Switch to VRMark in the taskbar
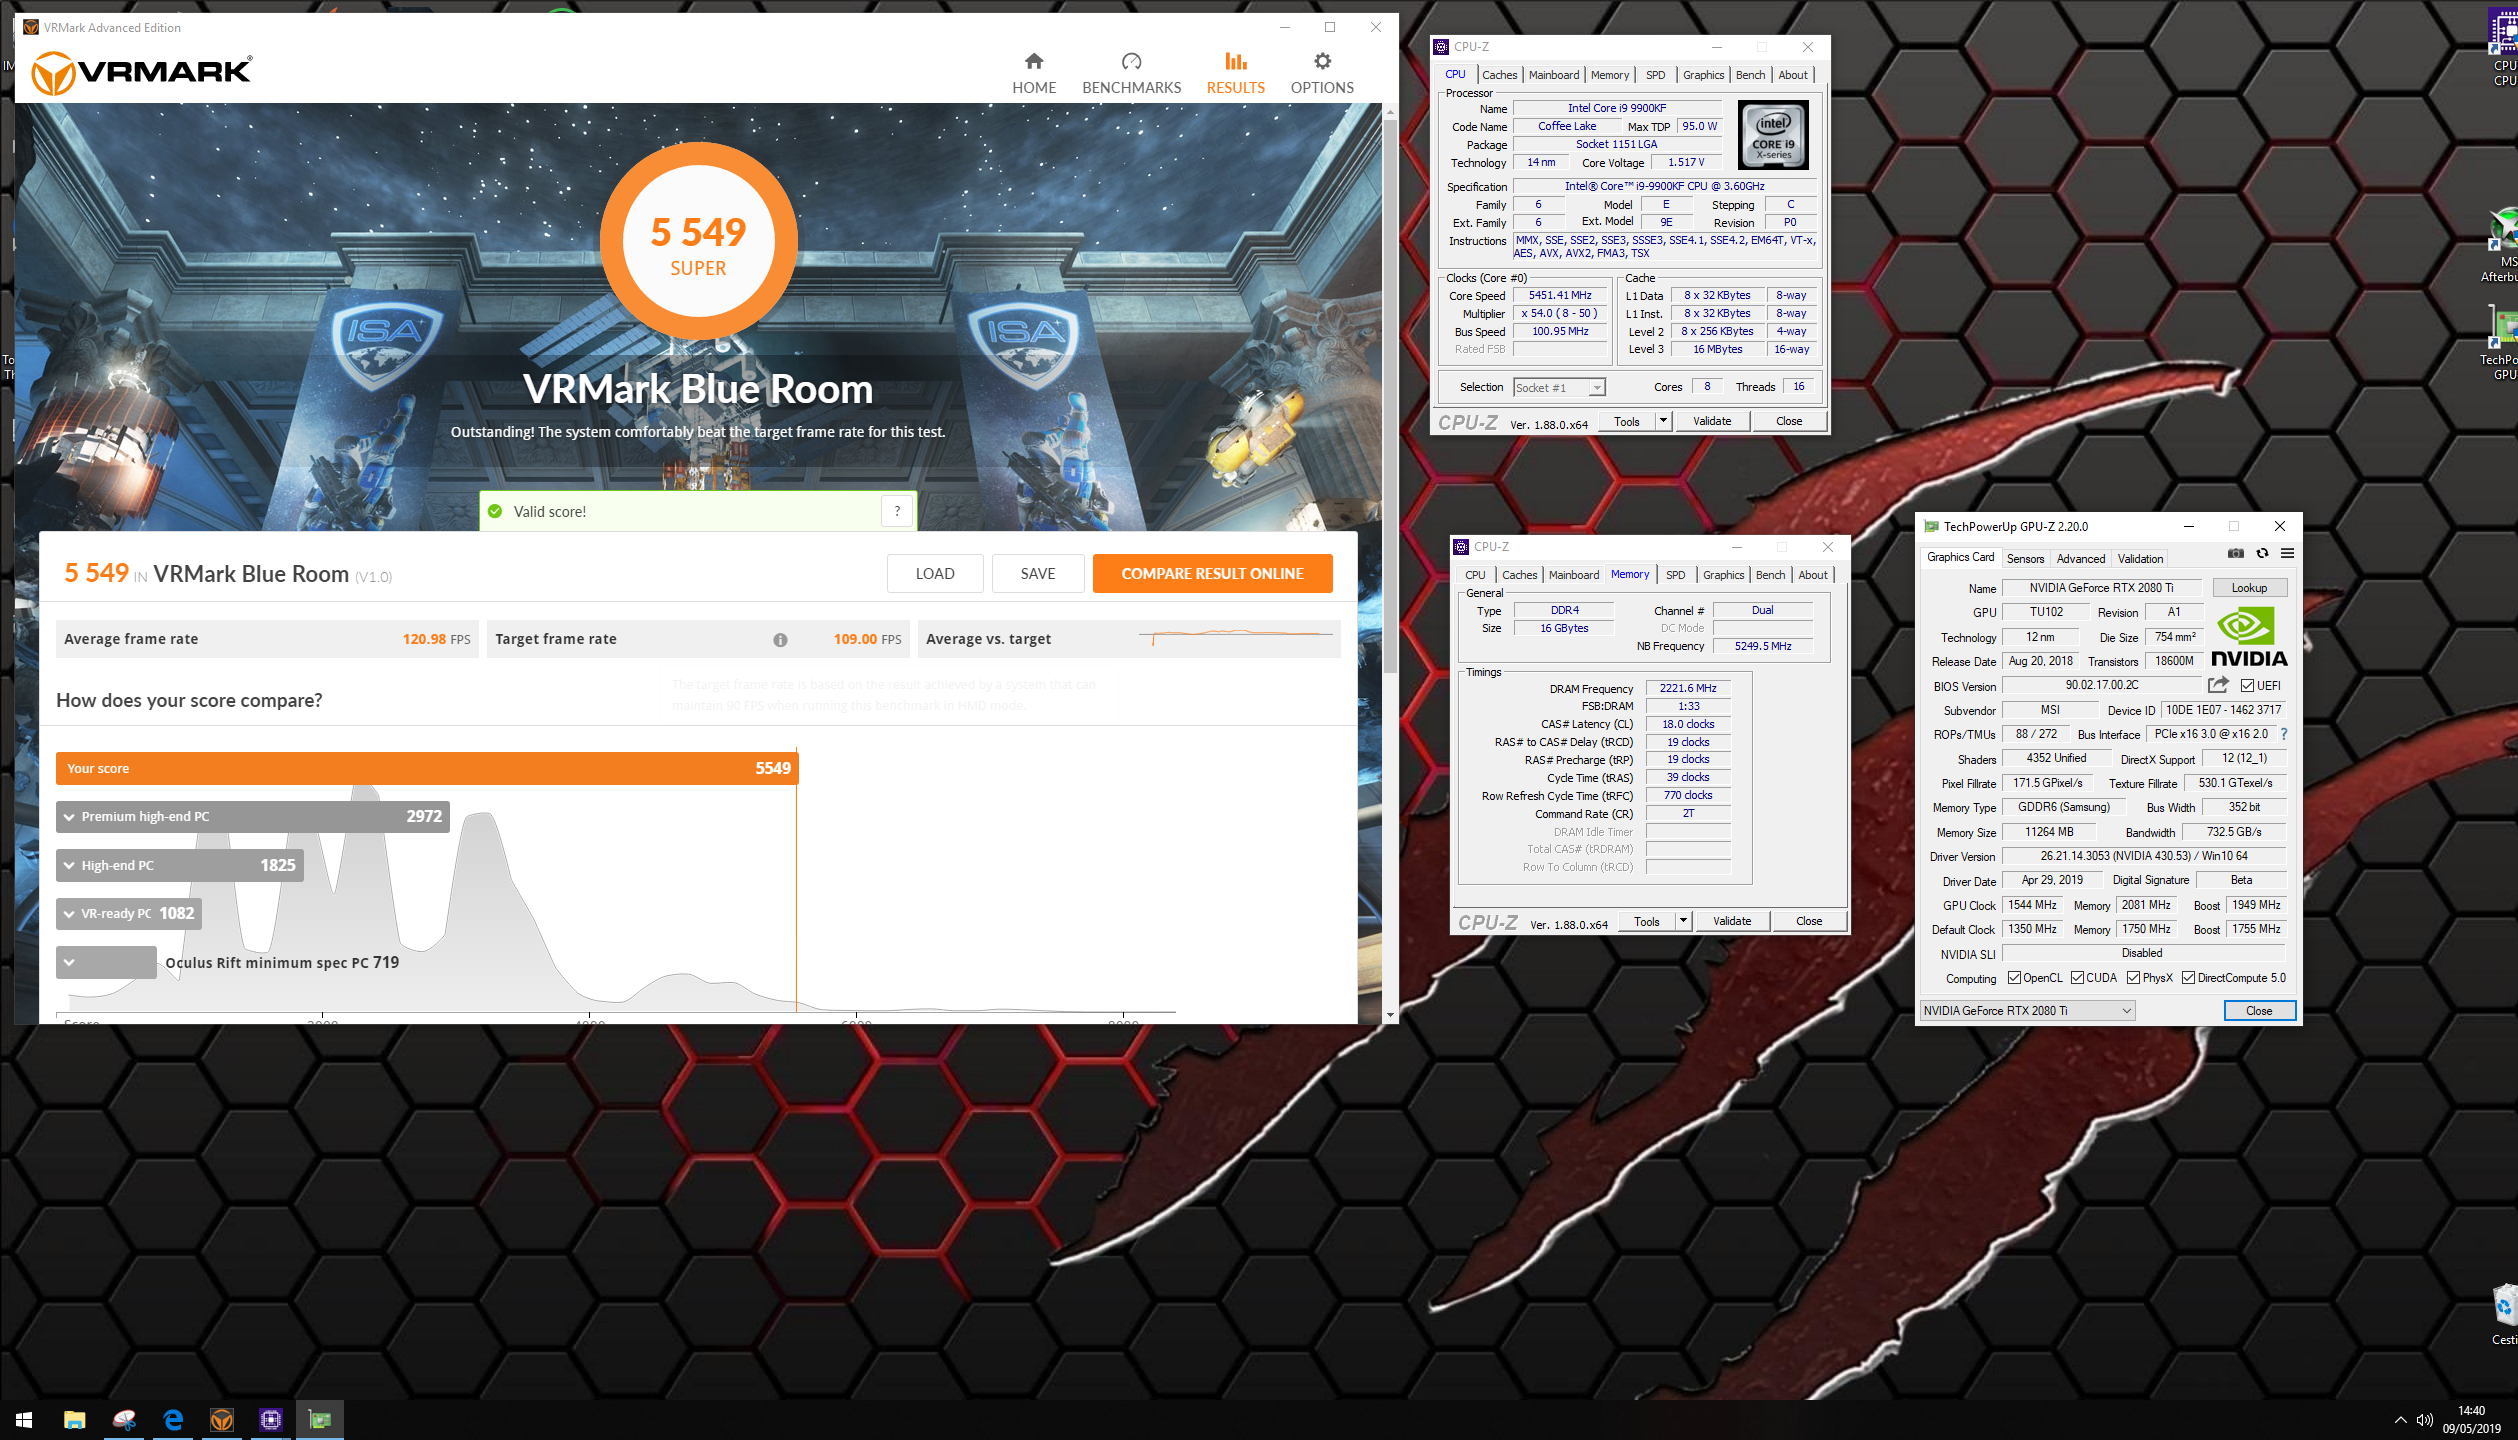Screen dimensions: 2518x1440 pos(222,1419)
